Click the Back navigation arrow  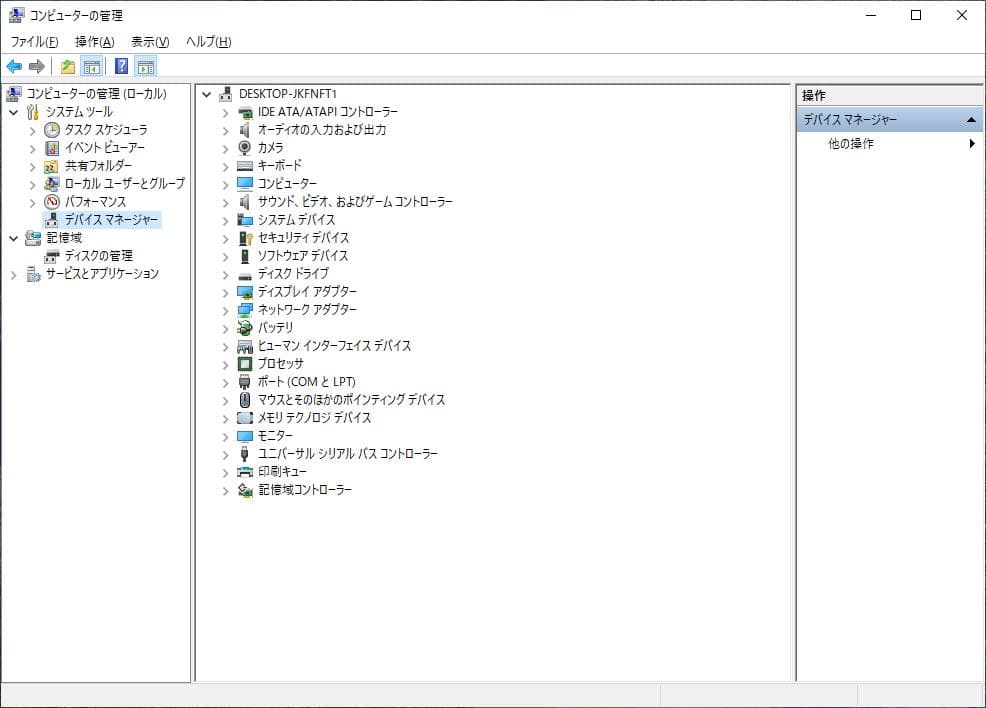click(x=13, y=66)
